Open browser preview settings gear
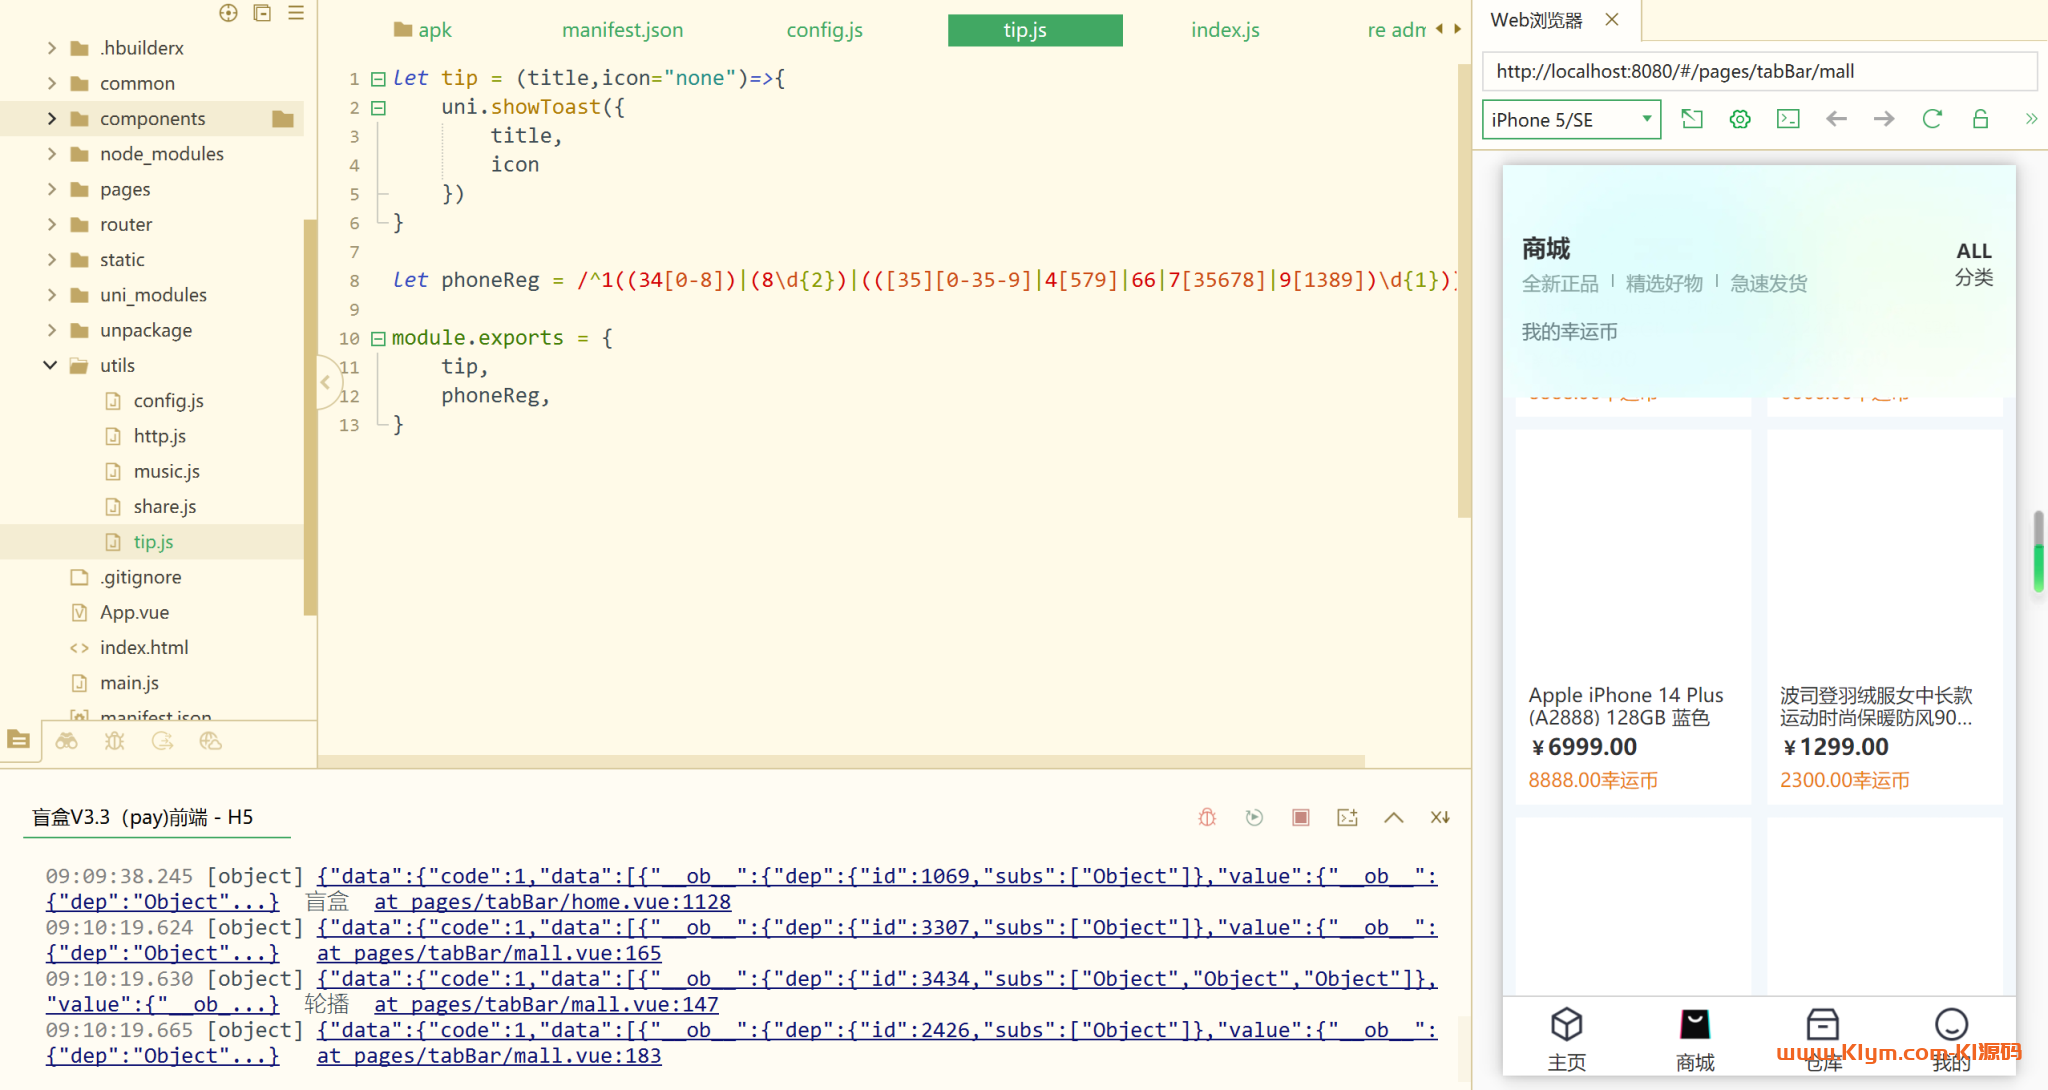 1740,119
